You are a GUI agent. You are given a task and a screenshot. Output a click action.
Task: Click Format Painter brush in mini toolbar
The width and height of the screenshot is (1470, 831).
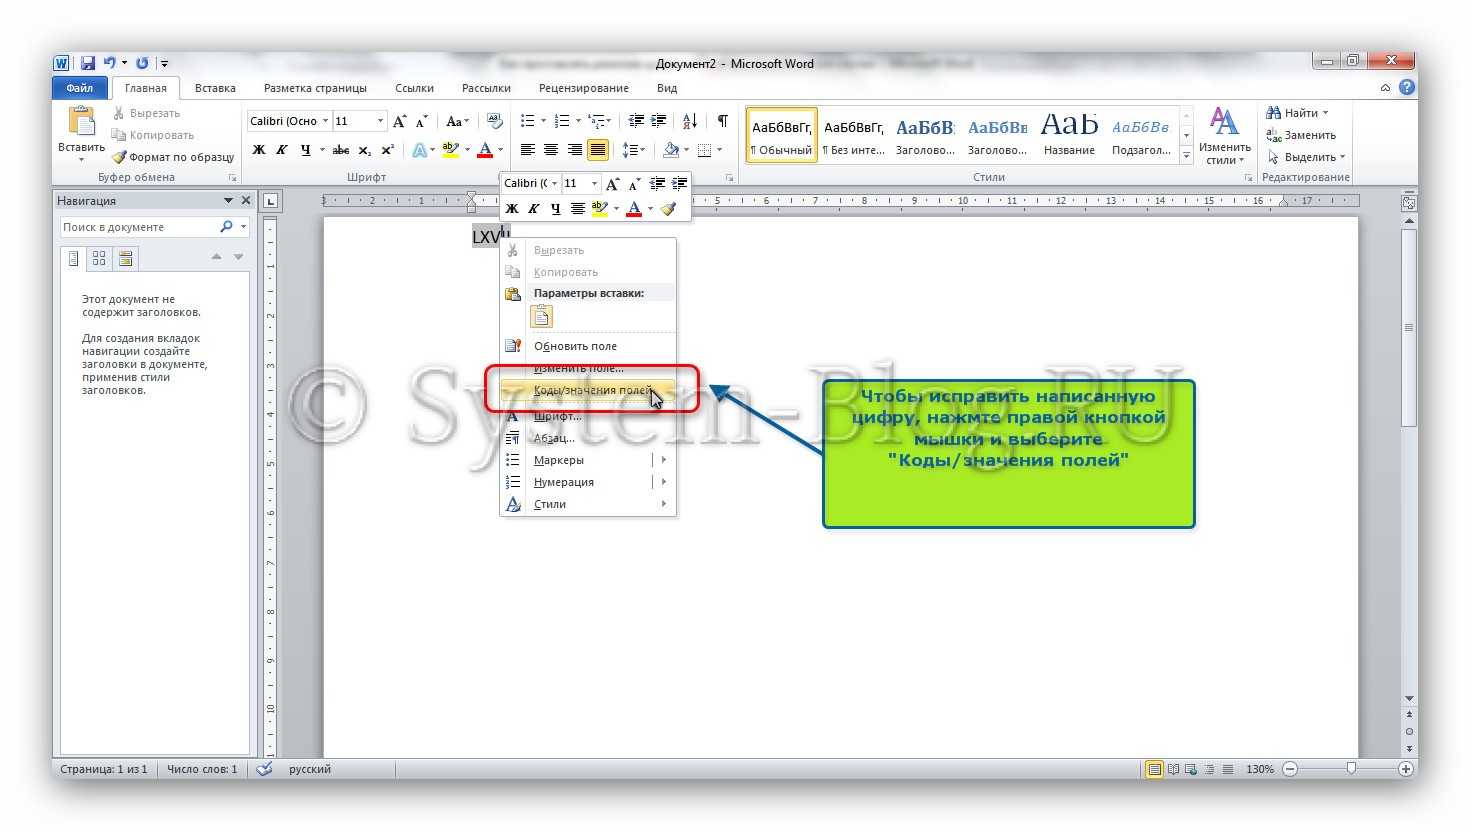click(668, 209)
